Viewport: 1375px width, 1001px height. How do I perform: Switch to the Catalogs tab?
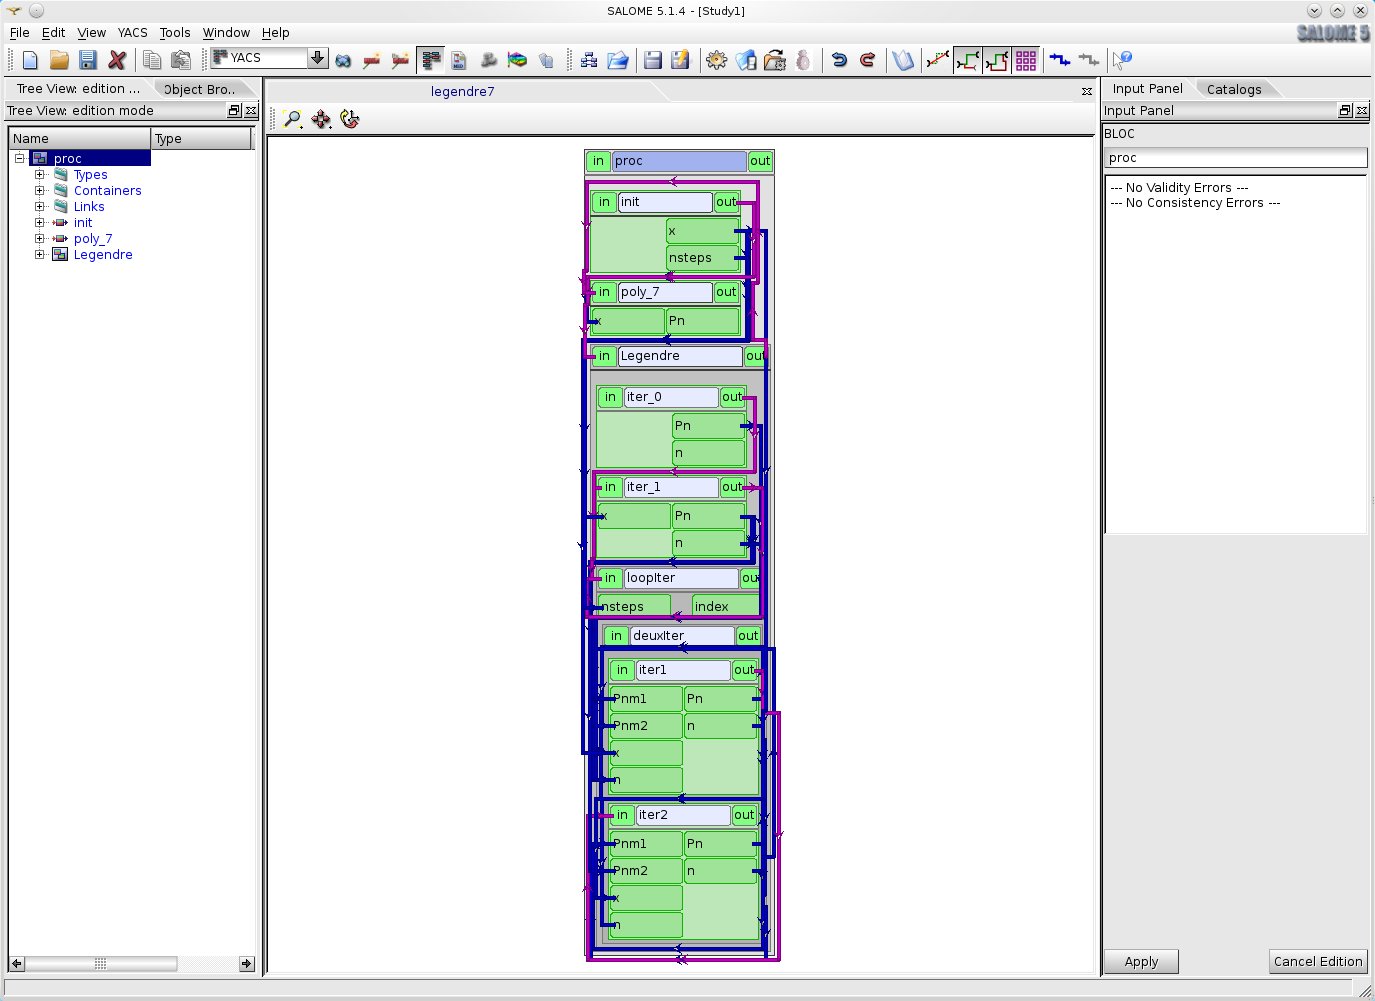1234,89
